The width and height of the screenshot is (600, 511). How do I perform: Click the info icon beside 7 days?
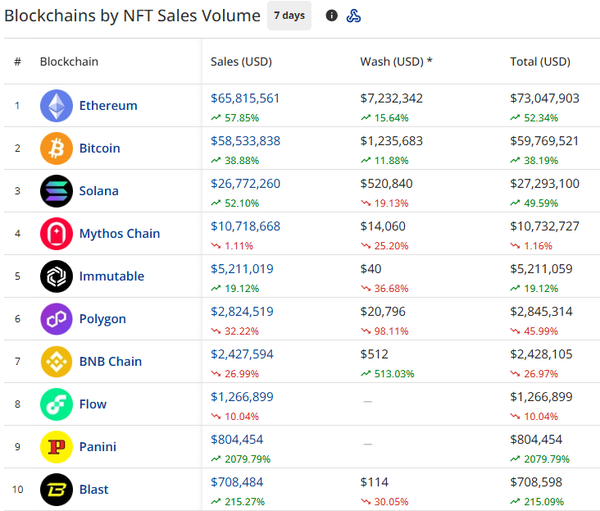(332, 16)
